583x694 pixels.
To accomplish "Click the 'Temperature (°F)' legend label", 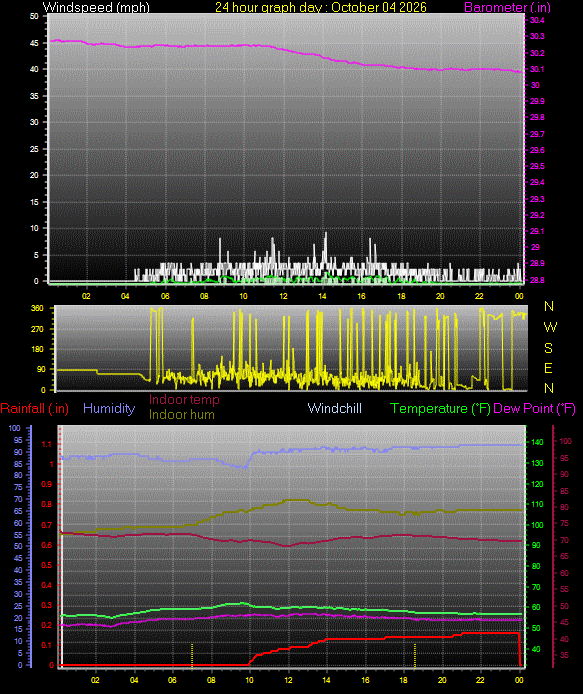I will click(x=440, y=409).
